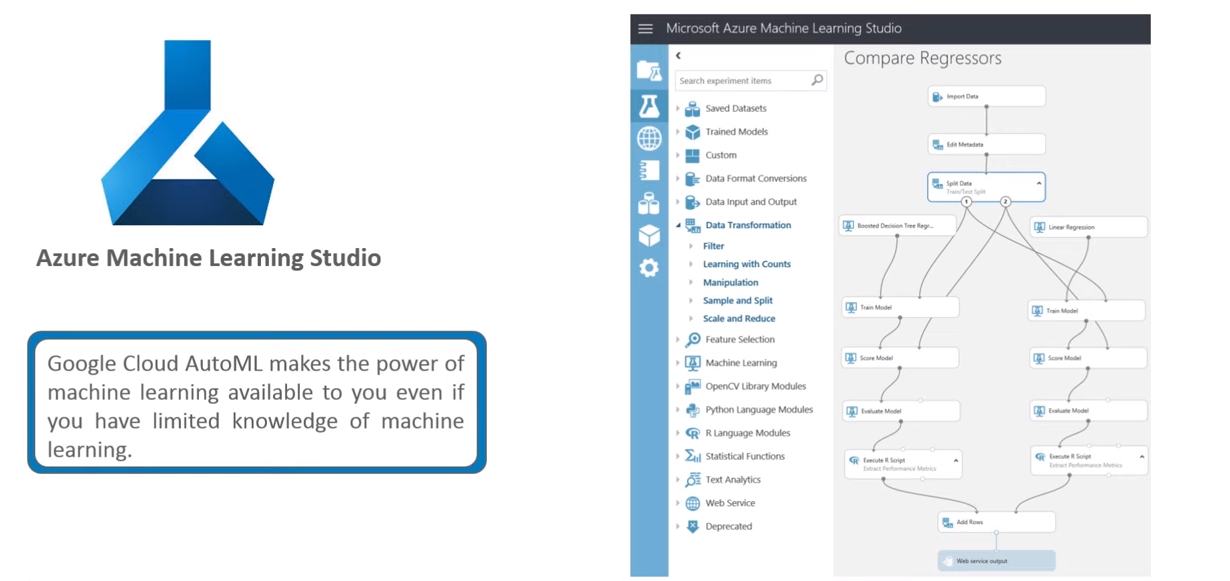Select the Linear Regression module

pyautogui.click(x=1089, y=227)
